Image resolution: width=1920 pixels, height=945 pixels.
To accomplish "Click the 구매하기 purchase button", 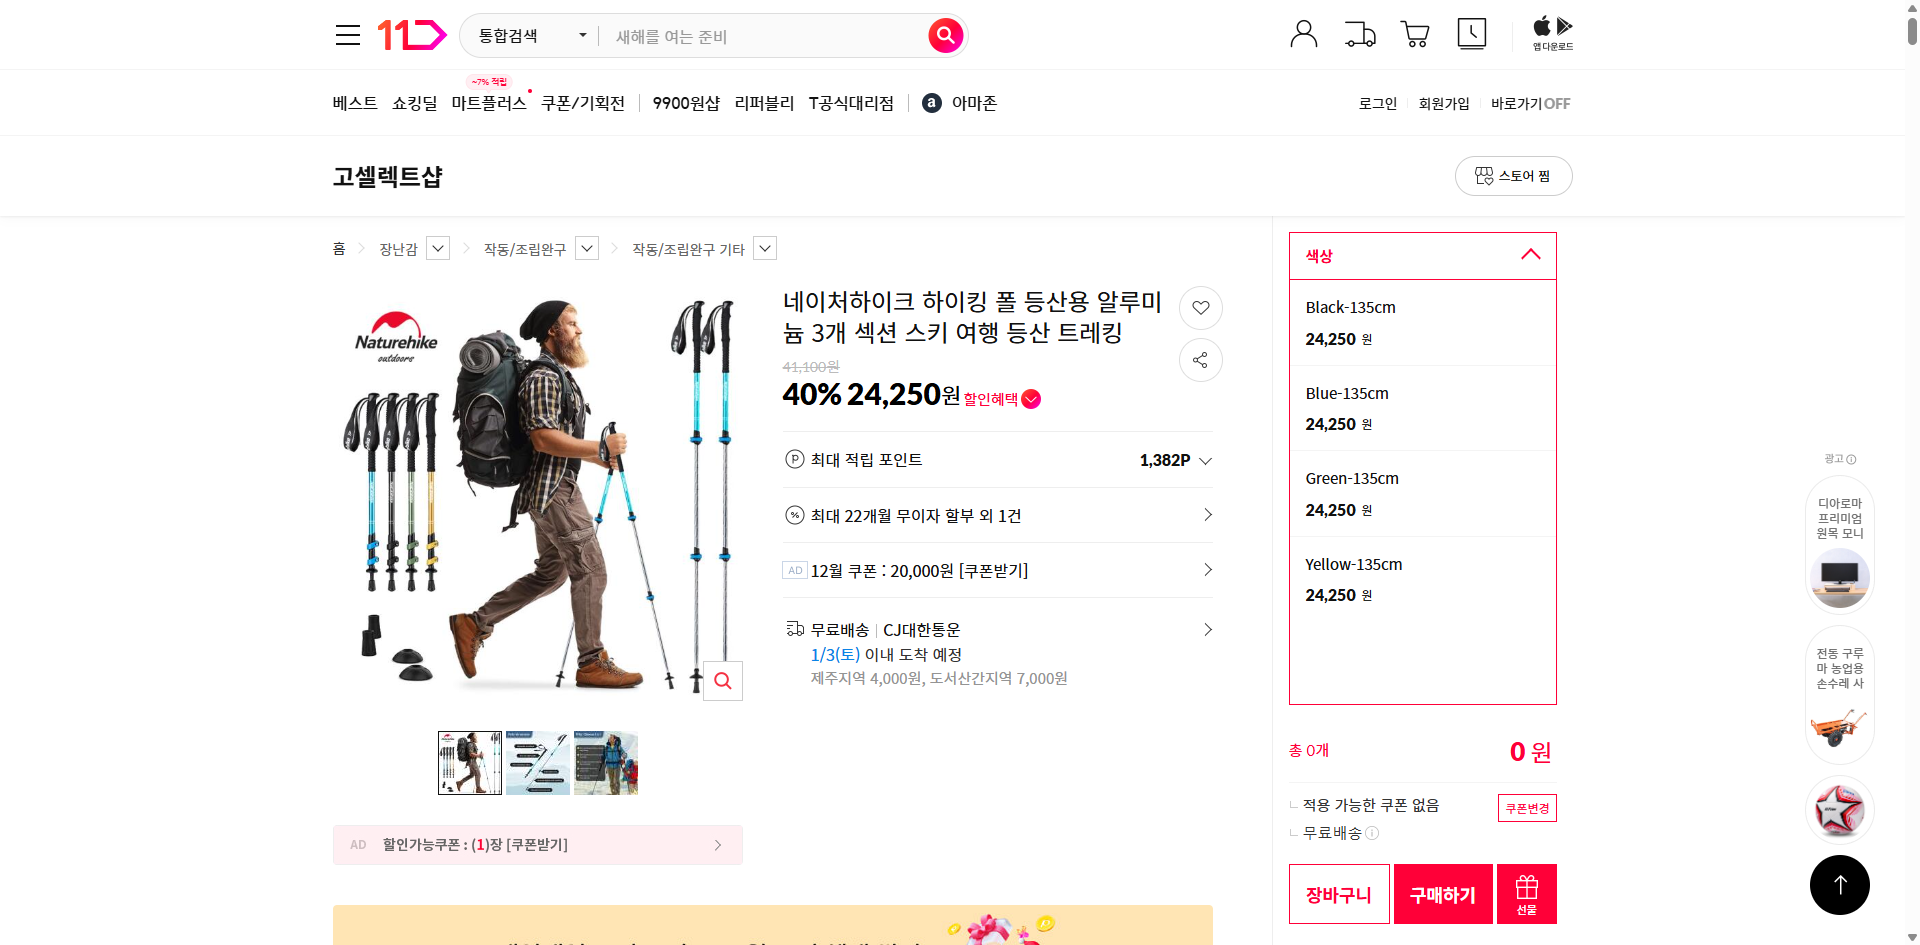I will (x=1442, y=893).
